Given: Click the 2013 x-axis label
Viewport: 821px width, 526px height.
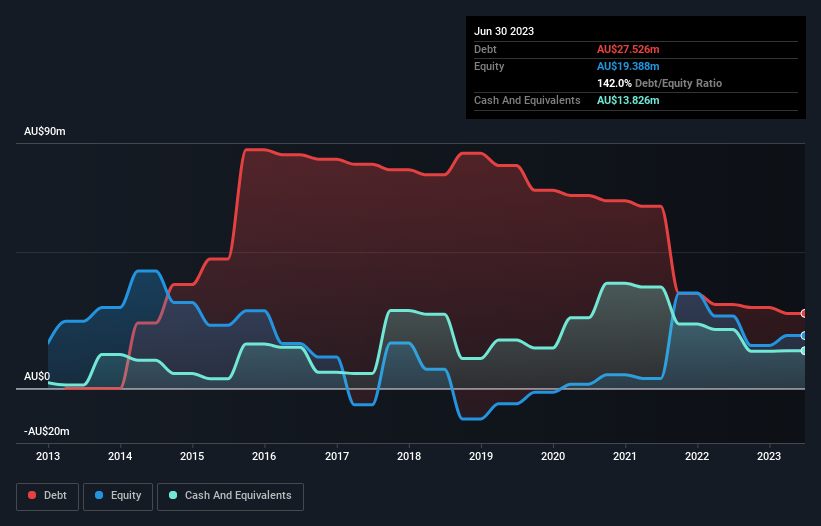Looking at the screenshot, I should coord(48,456).
